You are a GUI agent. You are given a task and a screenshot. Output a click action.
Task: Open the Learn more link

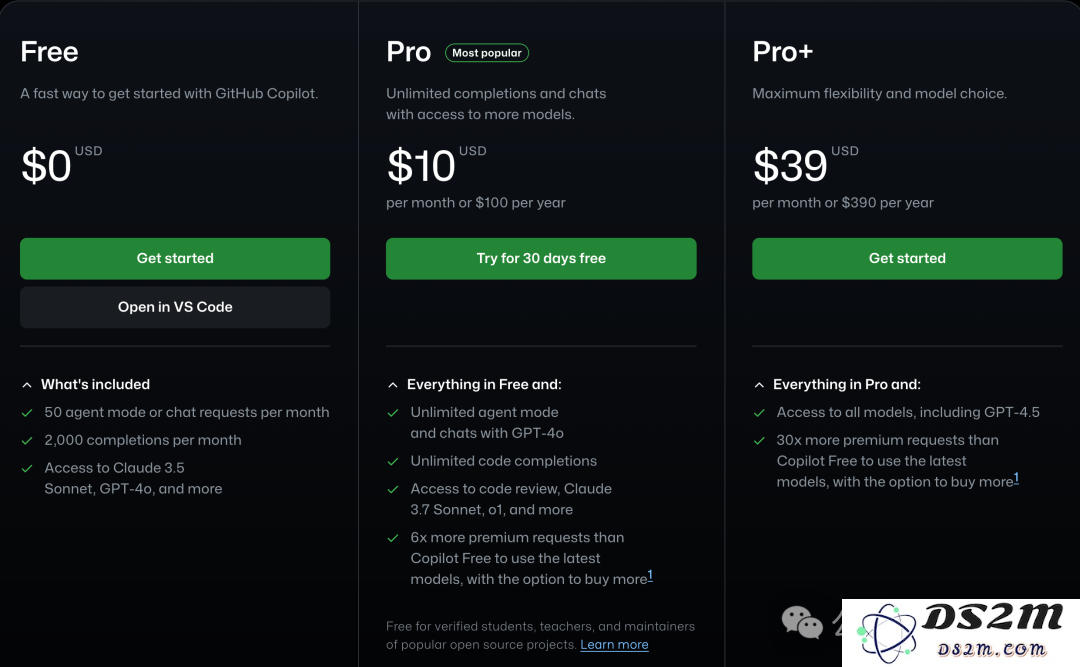614,645
